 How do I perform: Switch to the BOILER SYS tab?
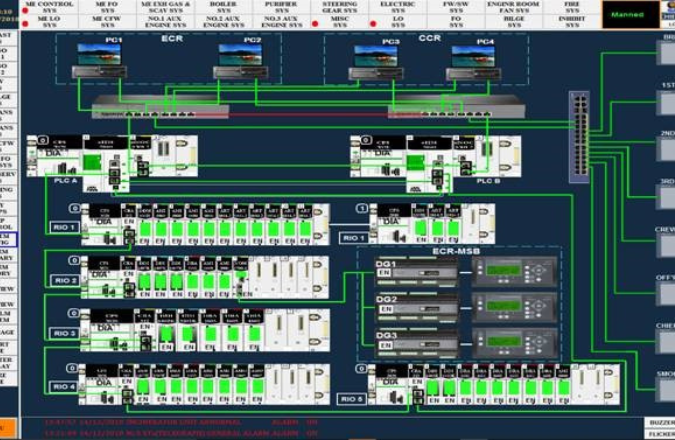click(223, 7)
